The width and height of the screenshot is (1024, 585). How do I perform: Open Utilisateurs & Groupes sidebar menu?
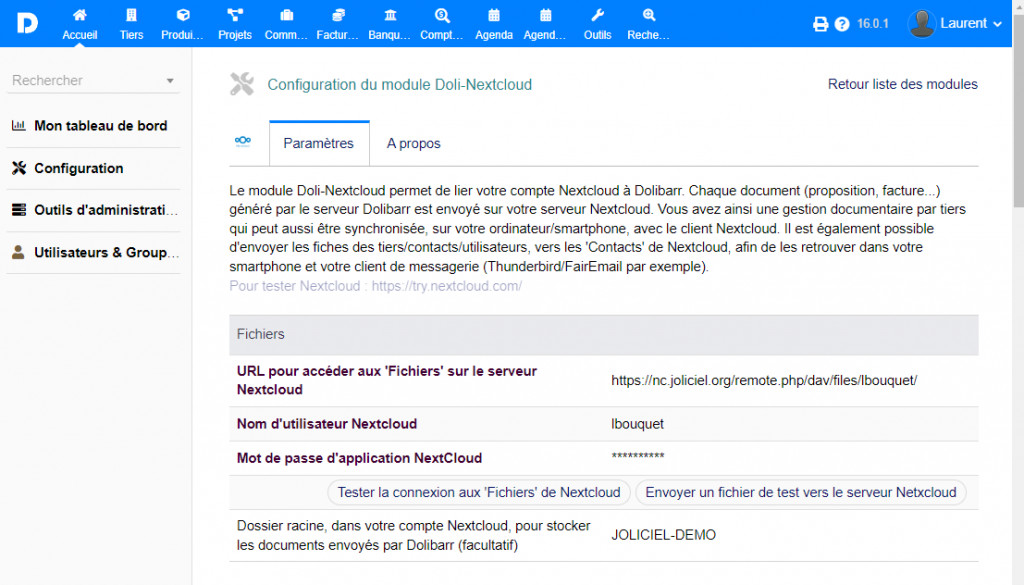(x=106, y=252)
